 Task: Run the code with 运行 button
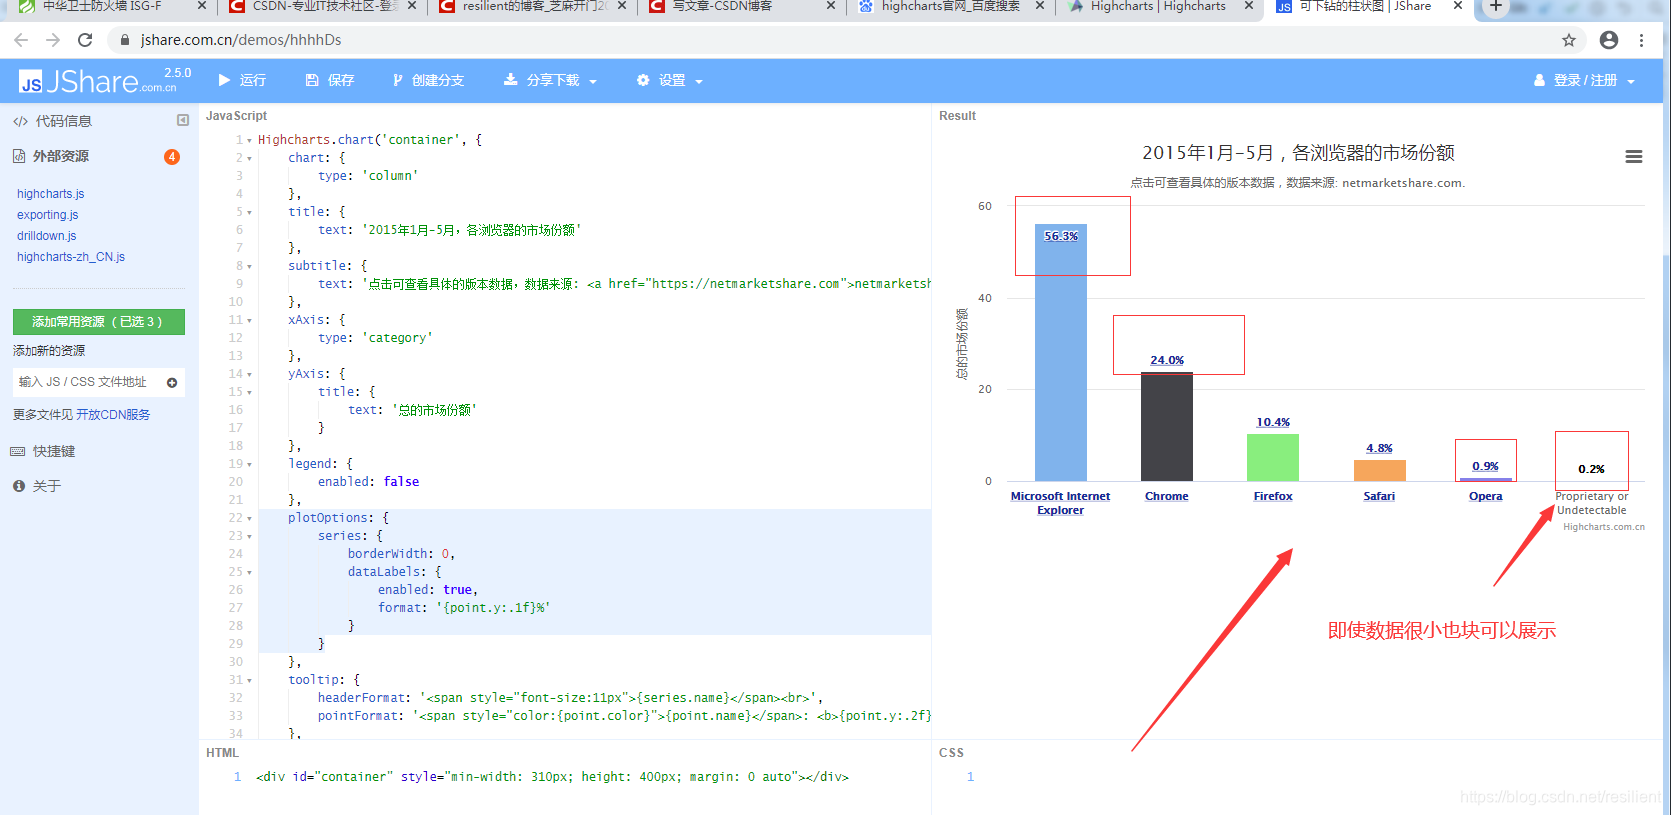242,80
